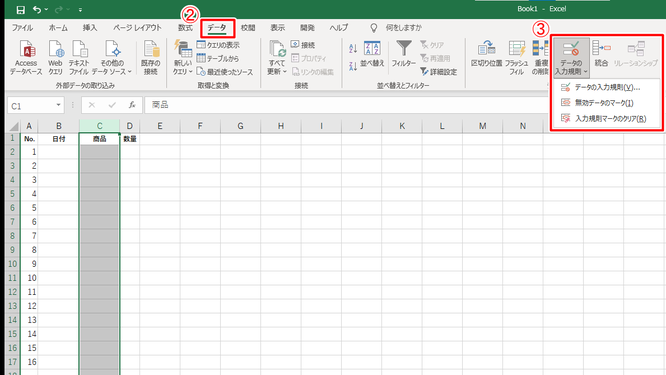Select the データ ribbon tab
Screen dimensions: 666x375
[x=217, y=28]
